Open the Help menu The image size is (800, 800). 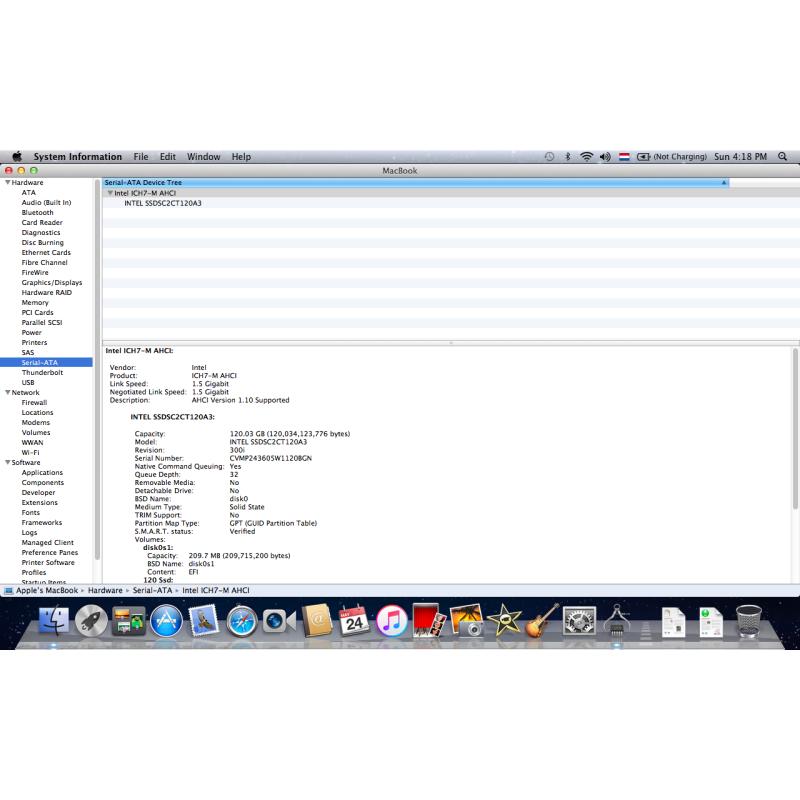point(241,156)
